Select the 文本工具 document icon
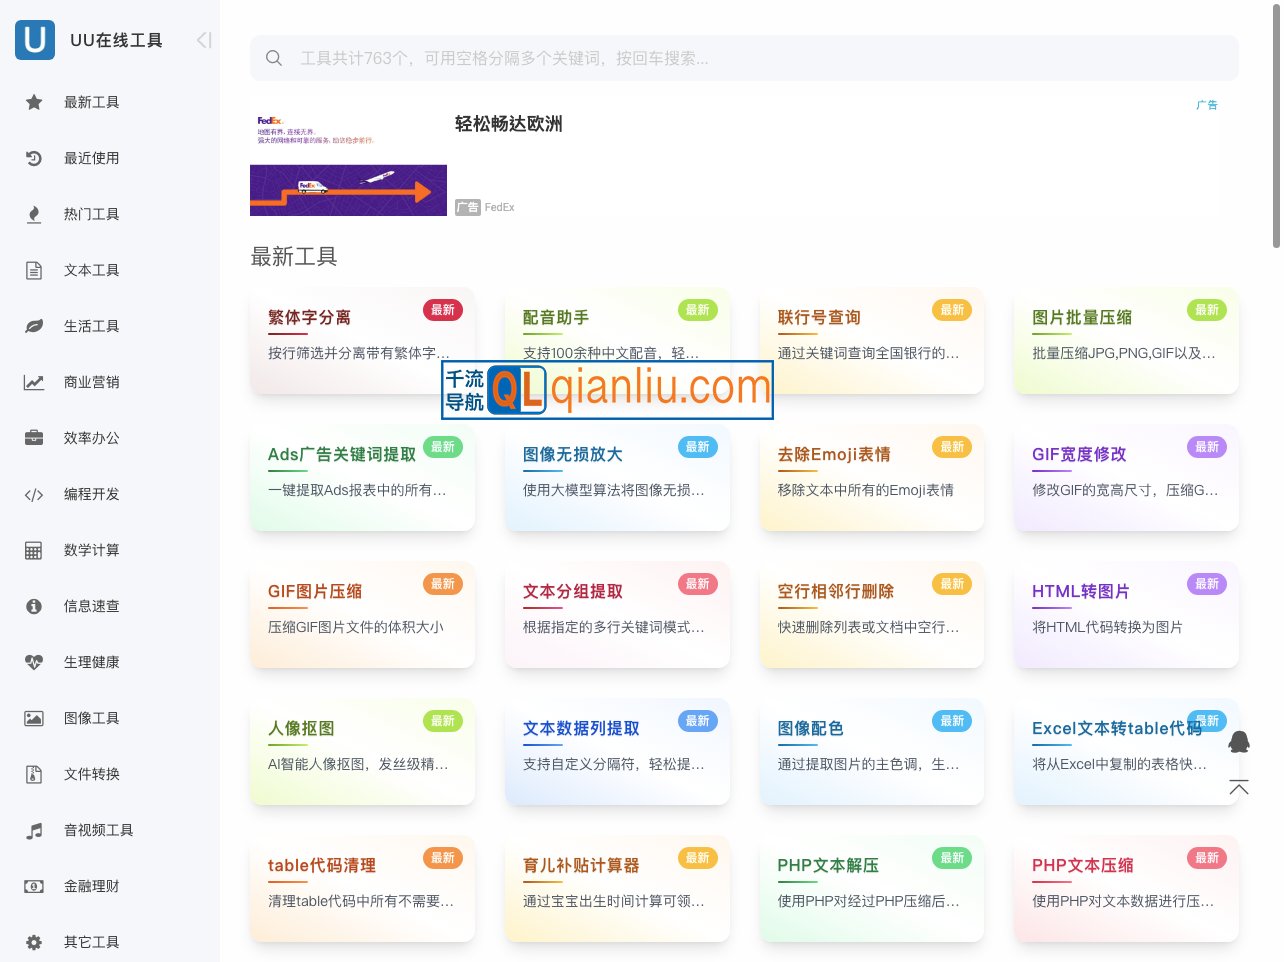The height and width of the screenshot is (962, 1284). tap(33, 270)
